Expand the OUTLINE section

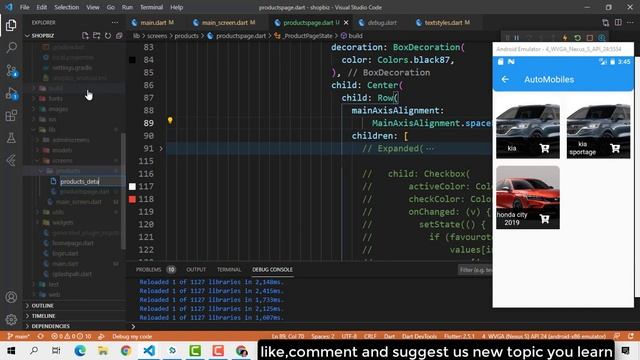click(42, 306)
